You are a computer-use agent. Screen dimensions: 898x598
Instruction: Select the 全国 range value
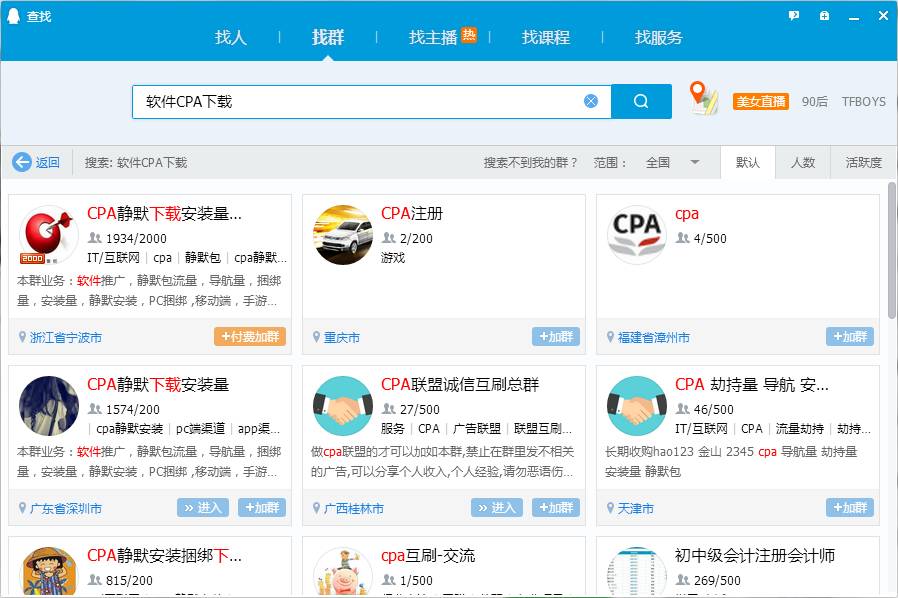[x=657, y=163]
